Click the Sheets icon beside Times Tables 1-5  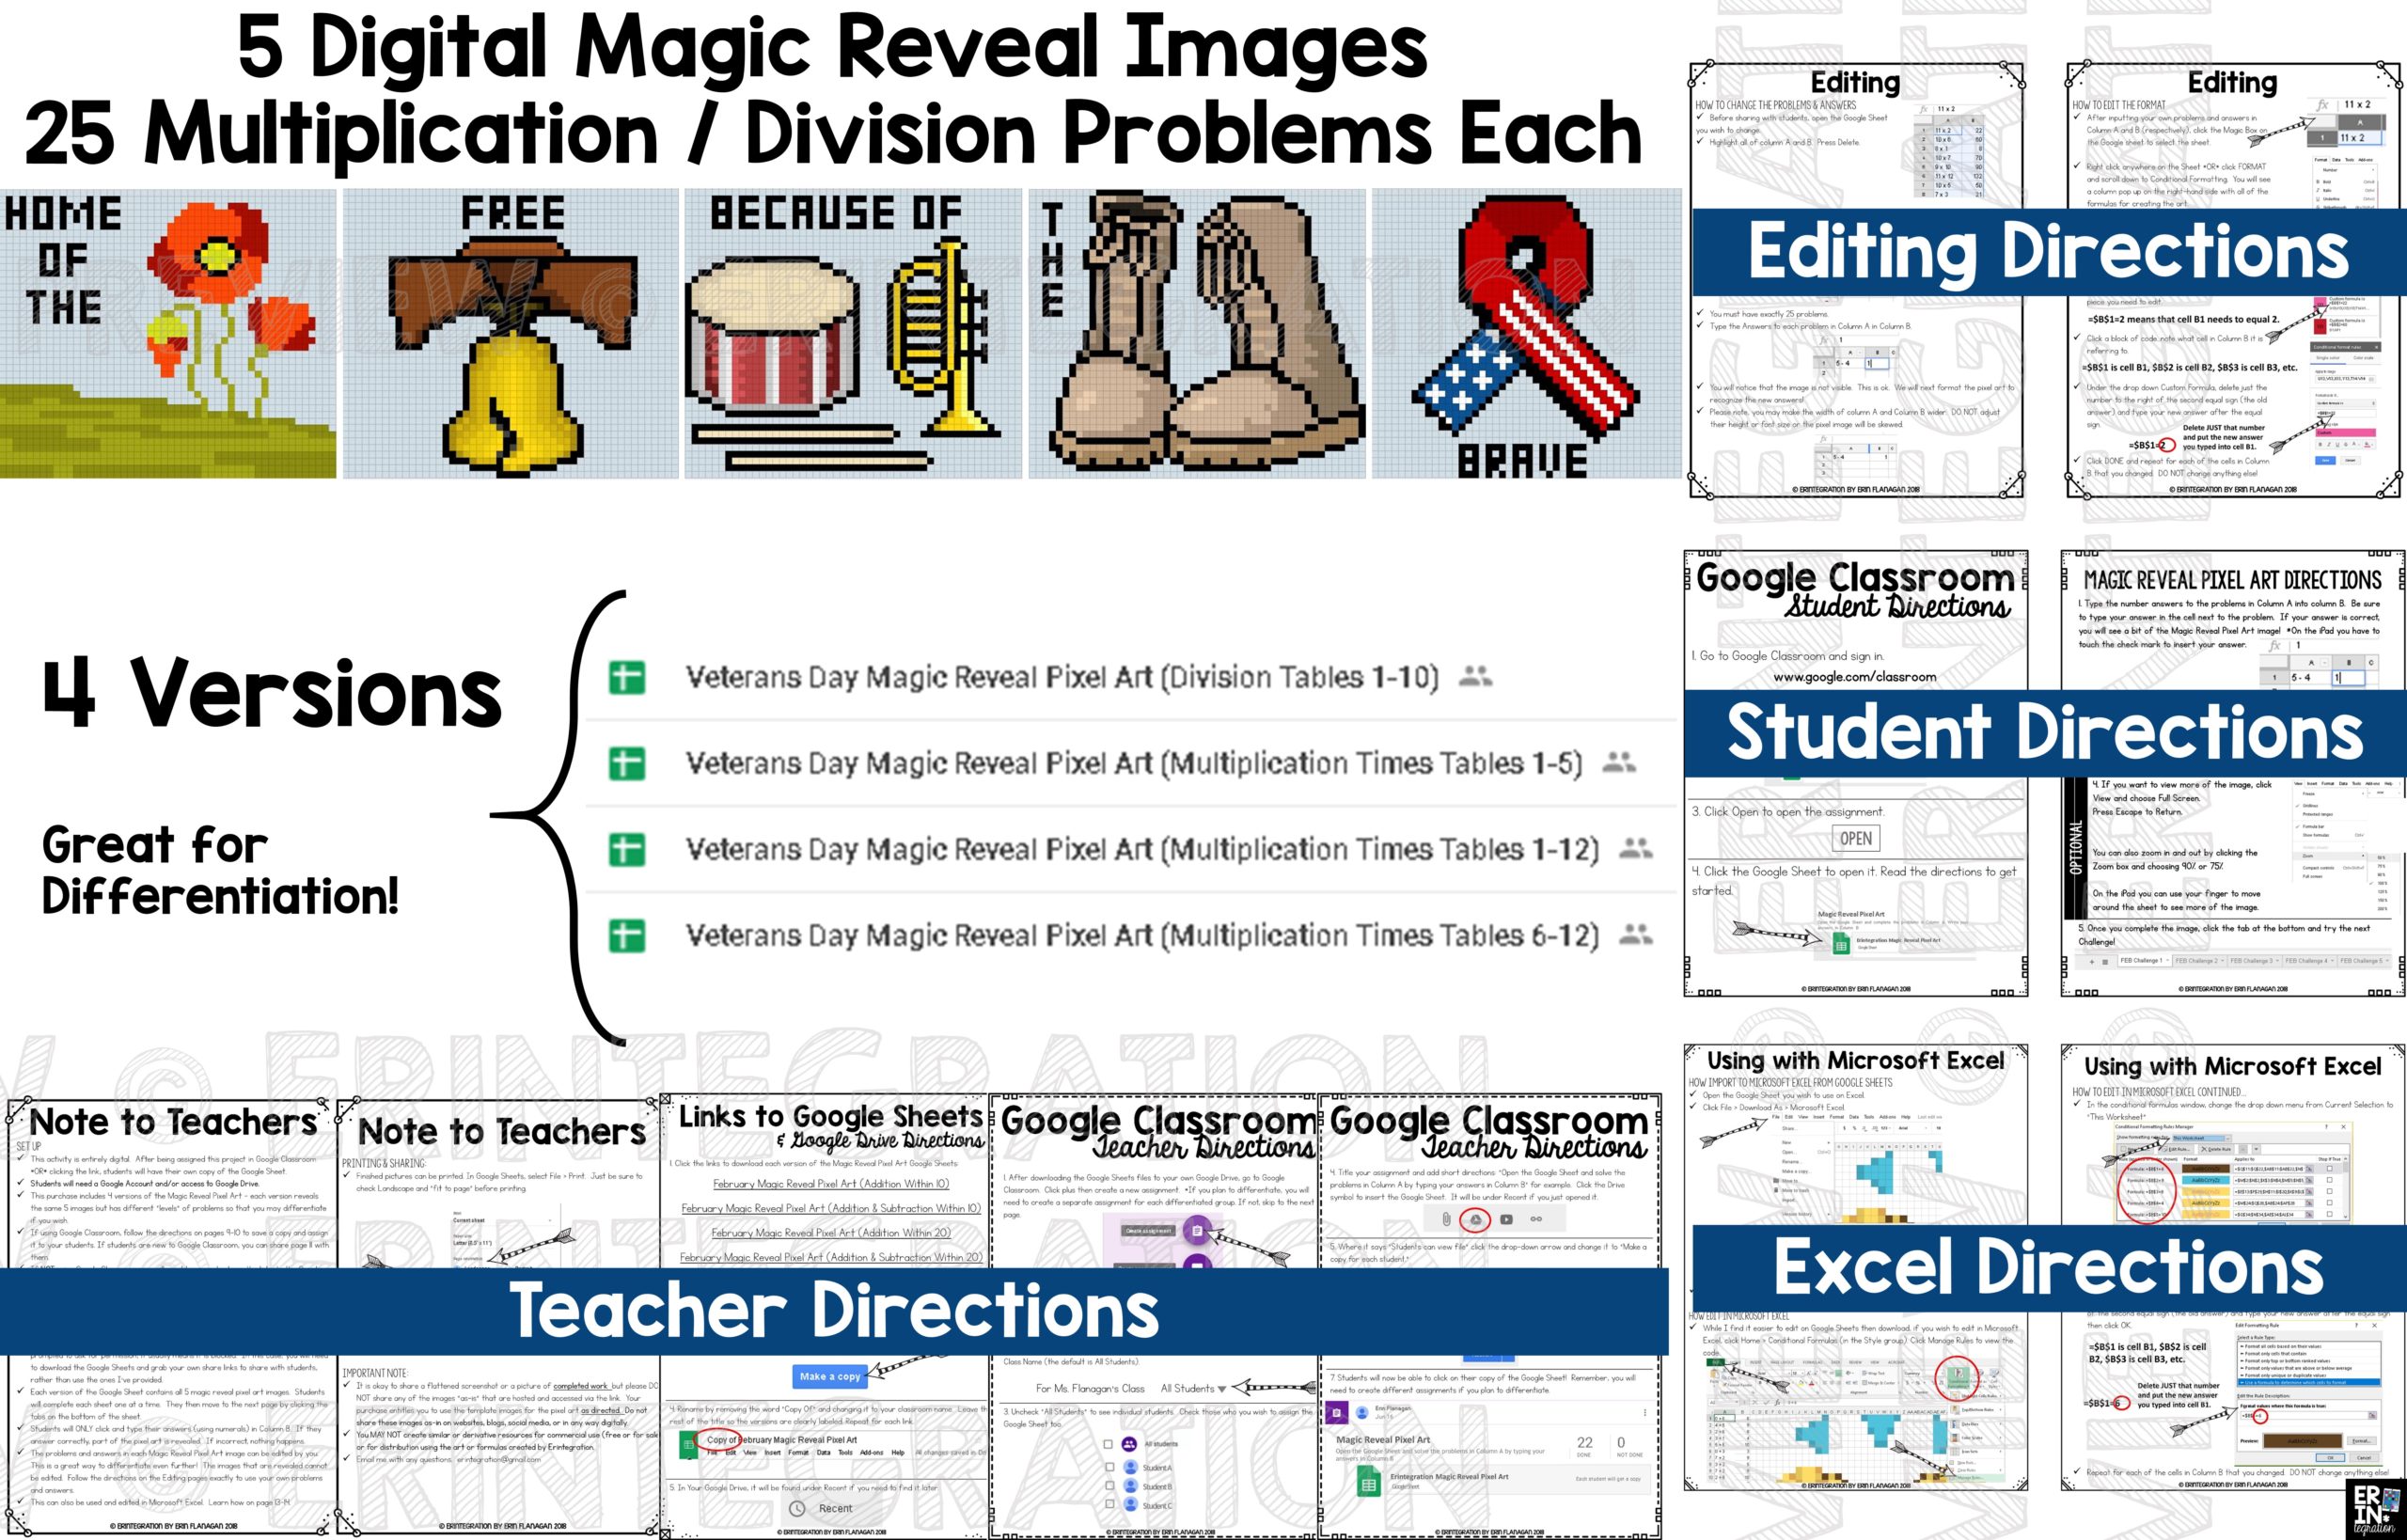click(x=627, y=764)
